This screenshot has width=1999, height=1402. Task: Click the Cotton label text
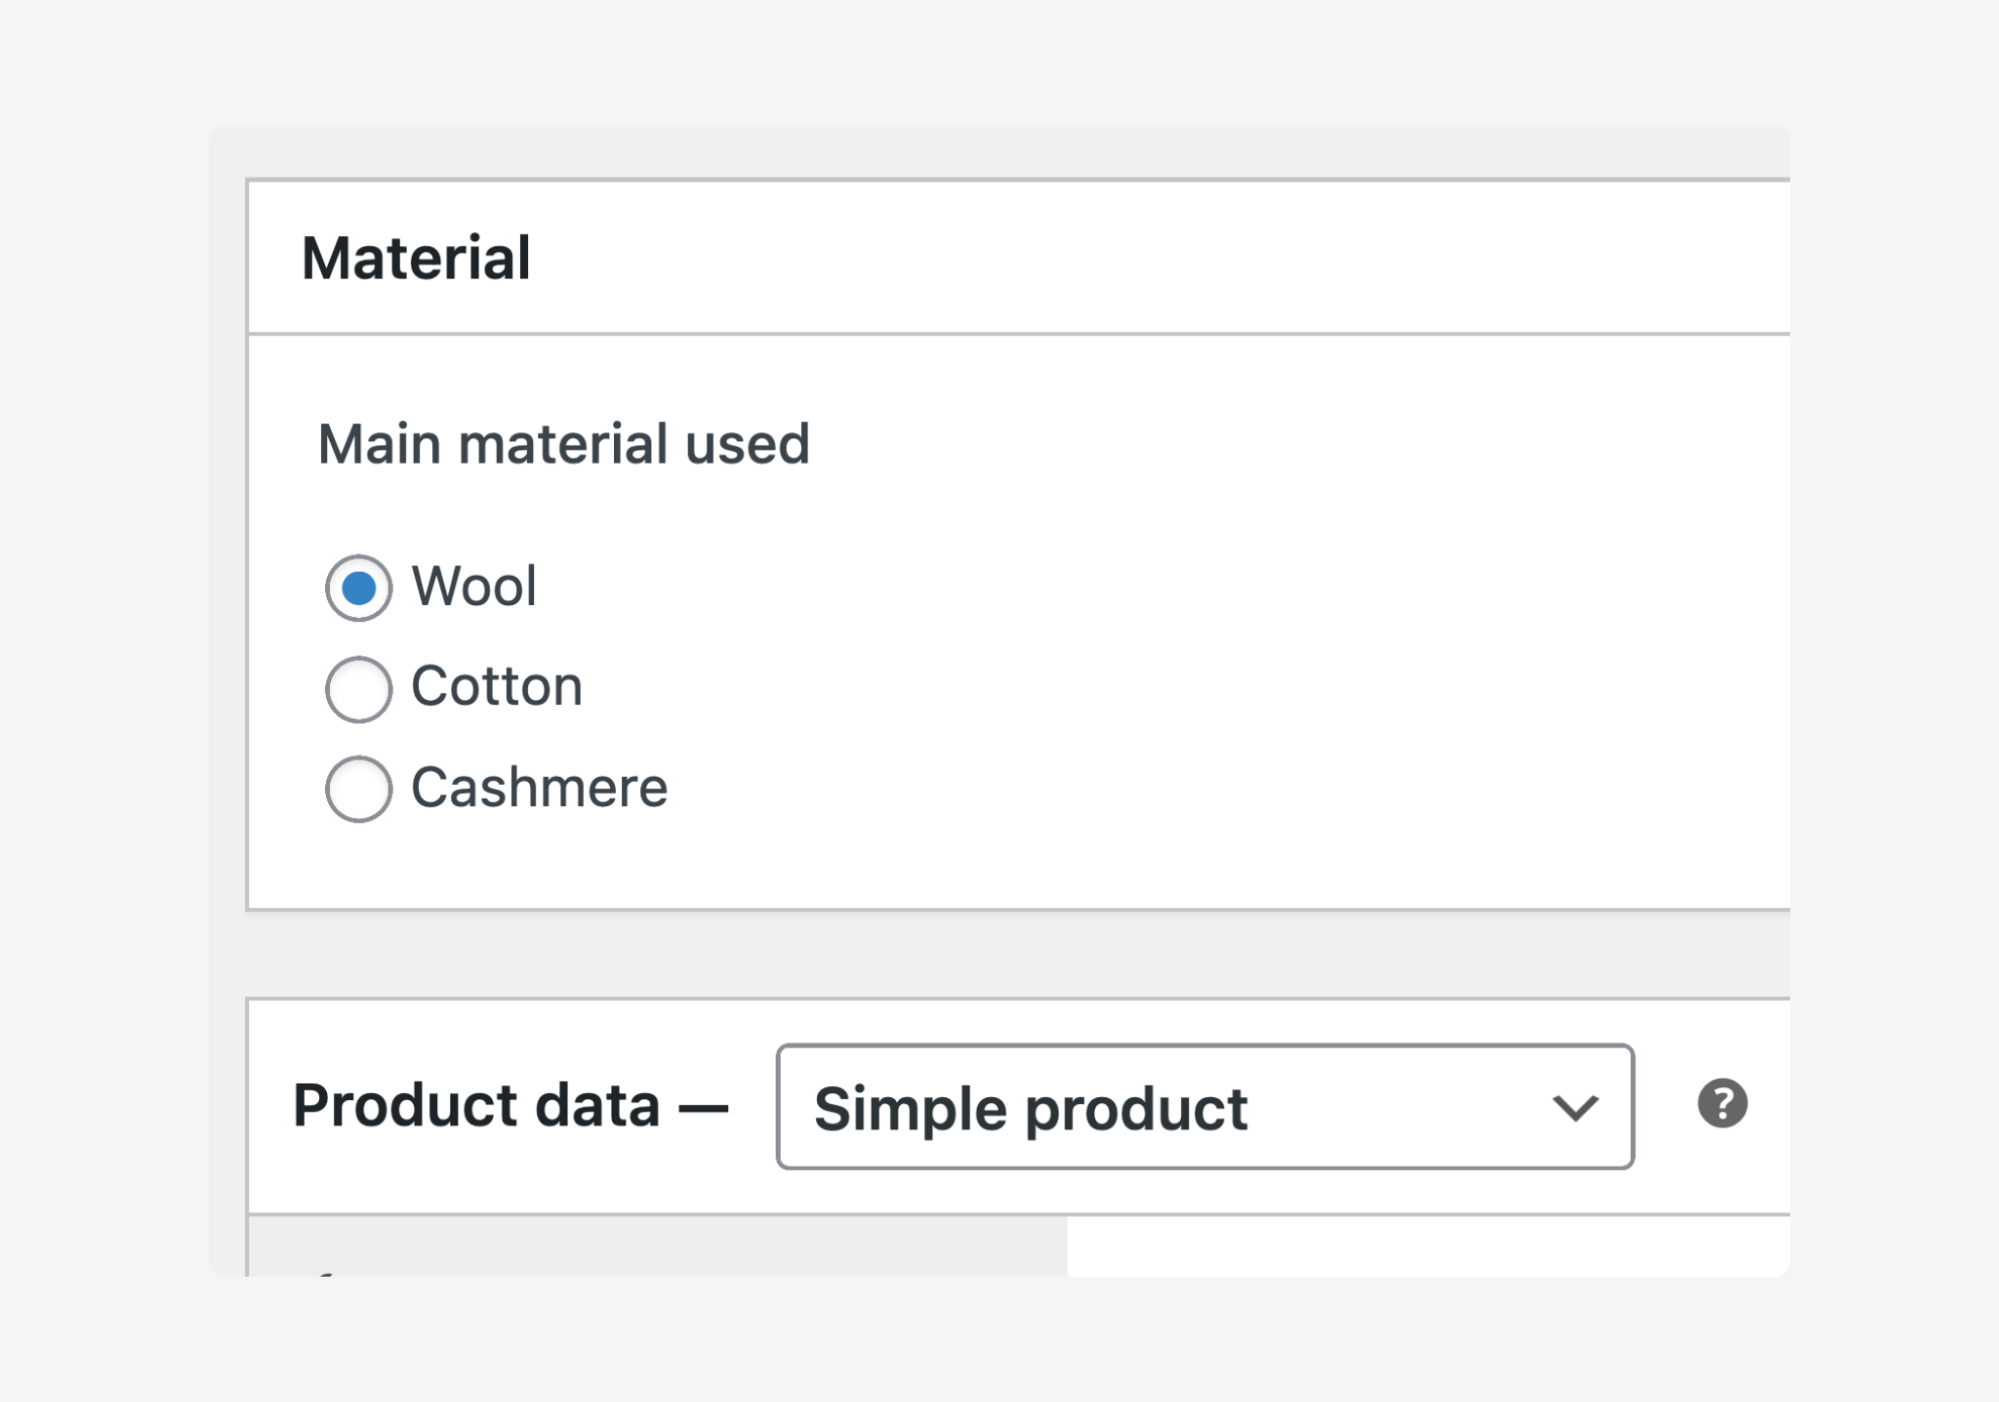(496, 688)
